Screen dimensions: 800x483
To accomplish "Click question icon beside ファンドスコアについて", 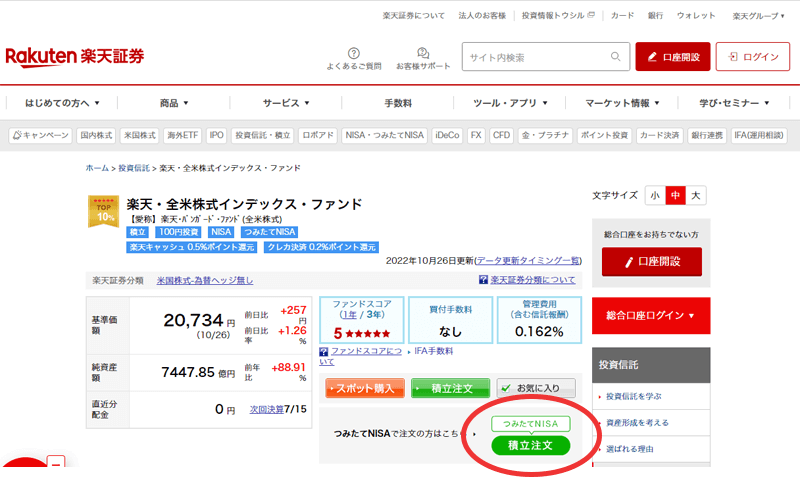I will (x=323, y=351).
